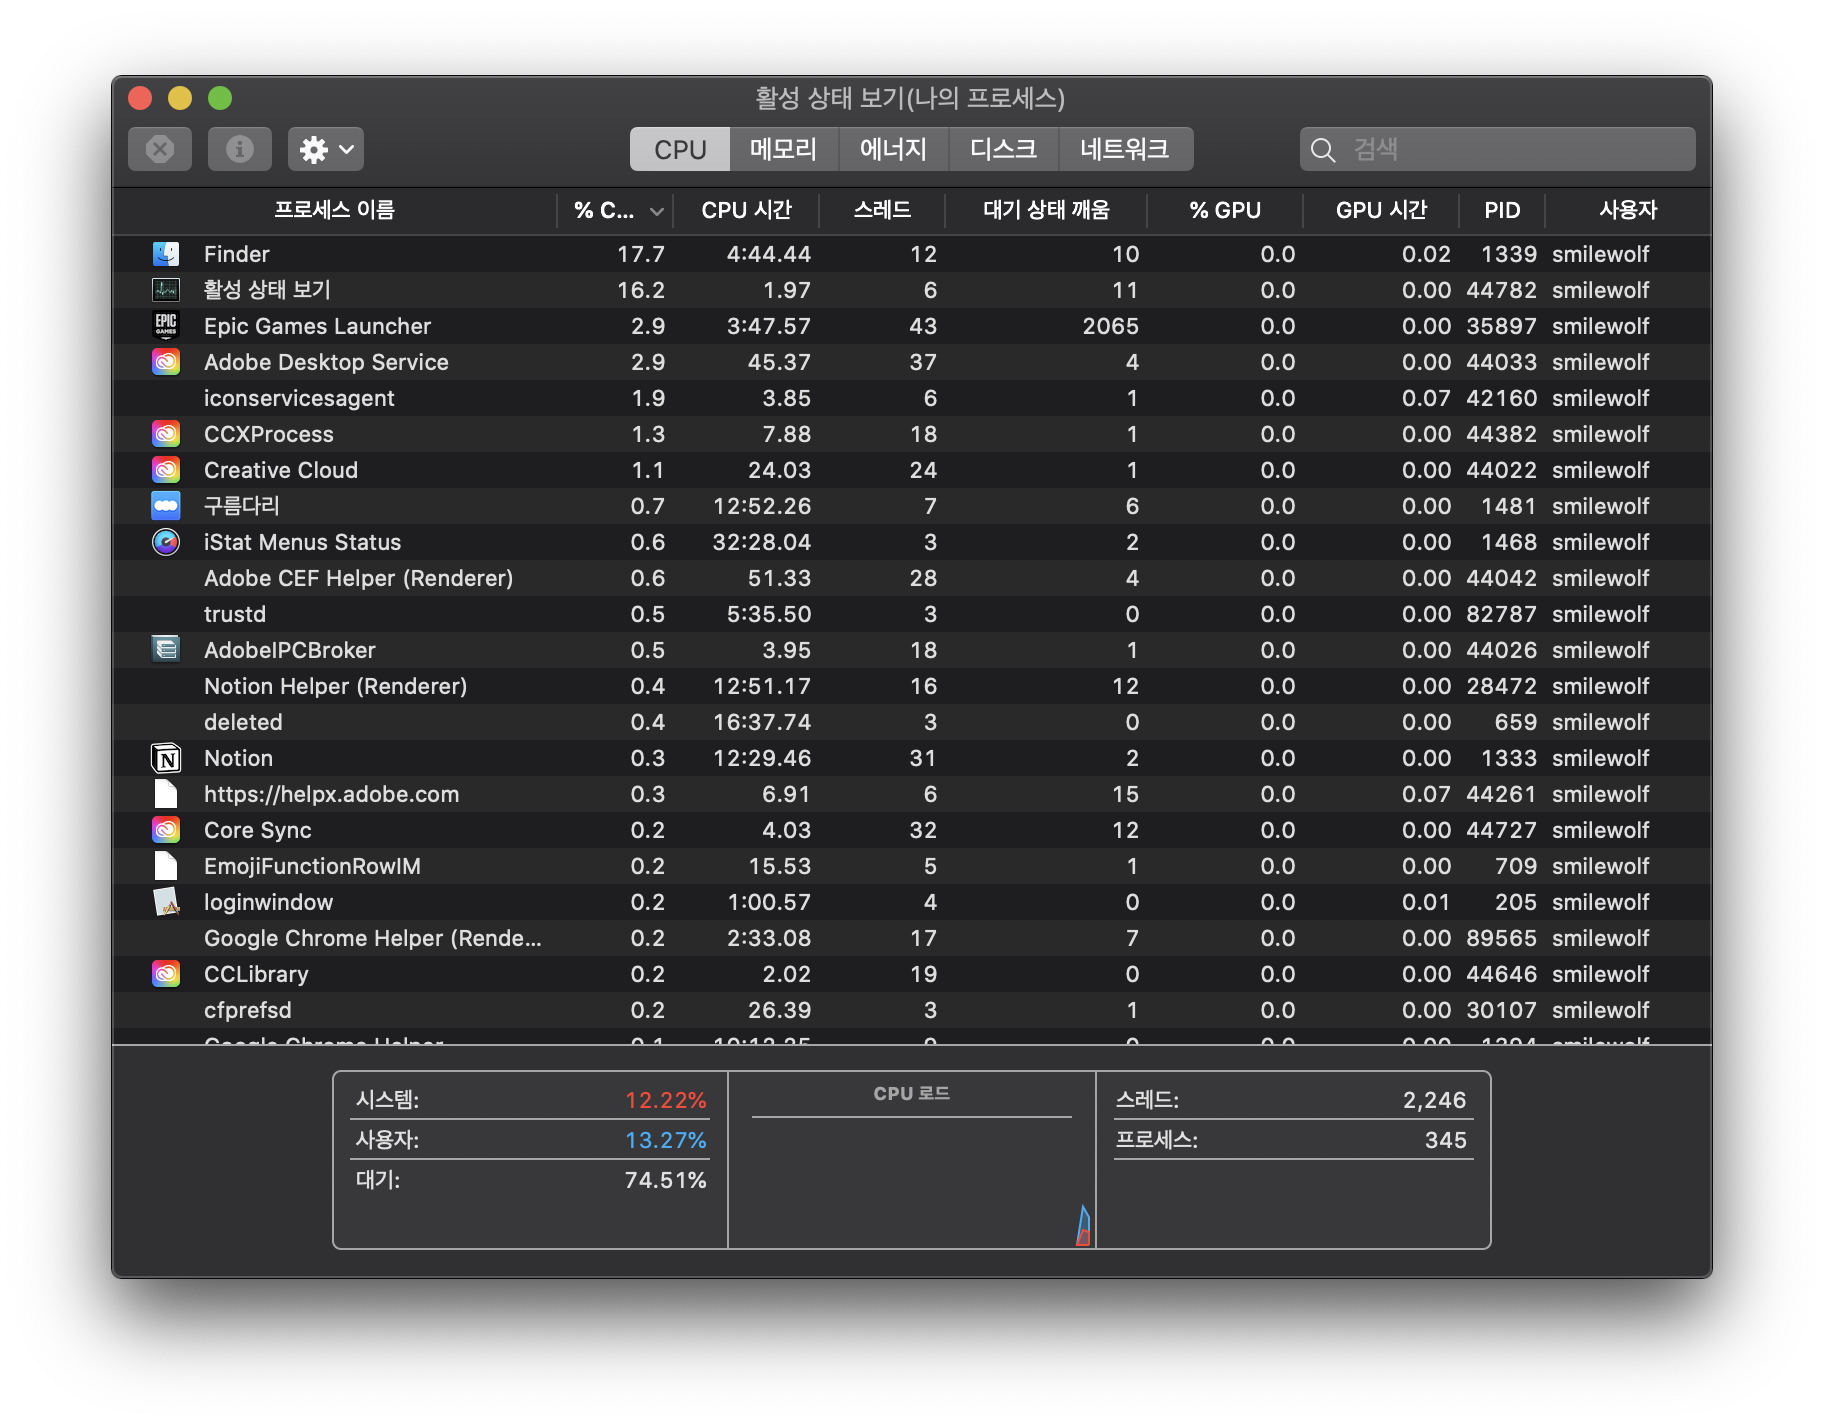
Task: Select the Notion Helper (Renderer) row
Action: click(912, 686)
